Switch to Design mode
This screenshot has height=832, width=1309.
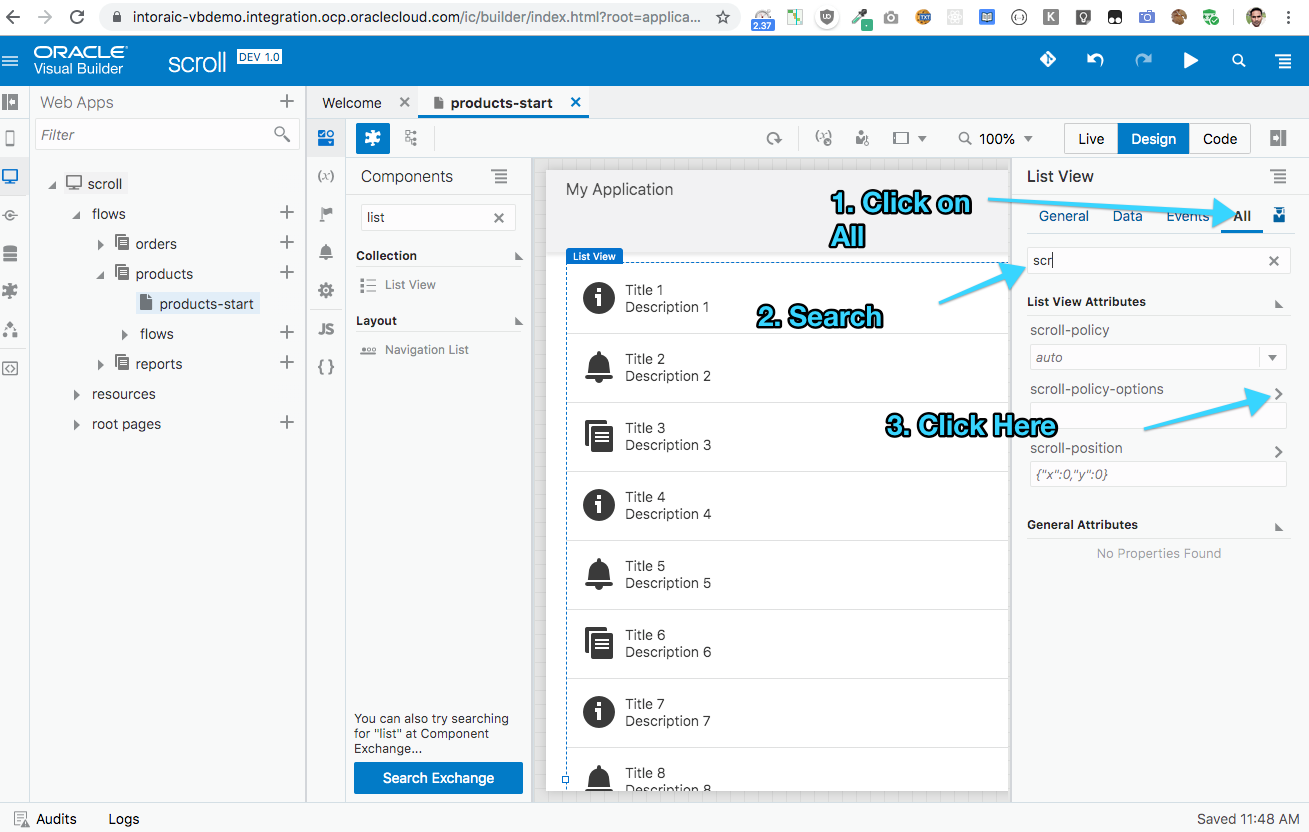[1153, 139]
